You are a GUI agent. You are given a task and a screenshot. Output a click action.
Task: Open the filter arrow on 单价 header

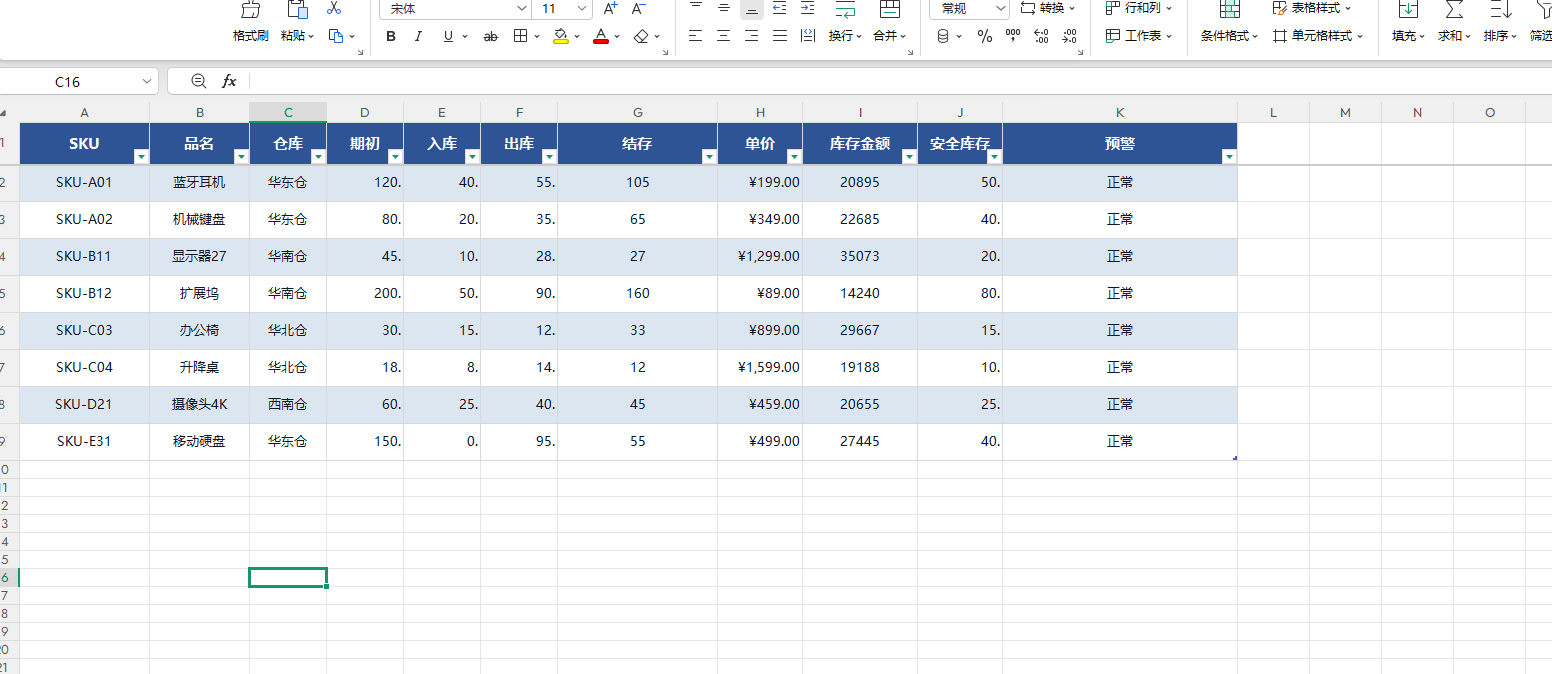[x=794, y=156]
